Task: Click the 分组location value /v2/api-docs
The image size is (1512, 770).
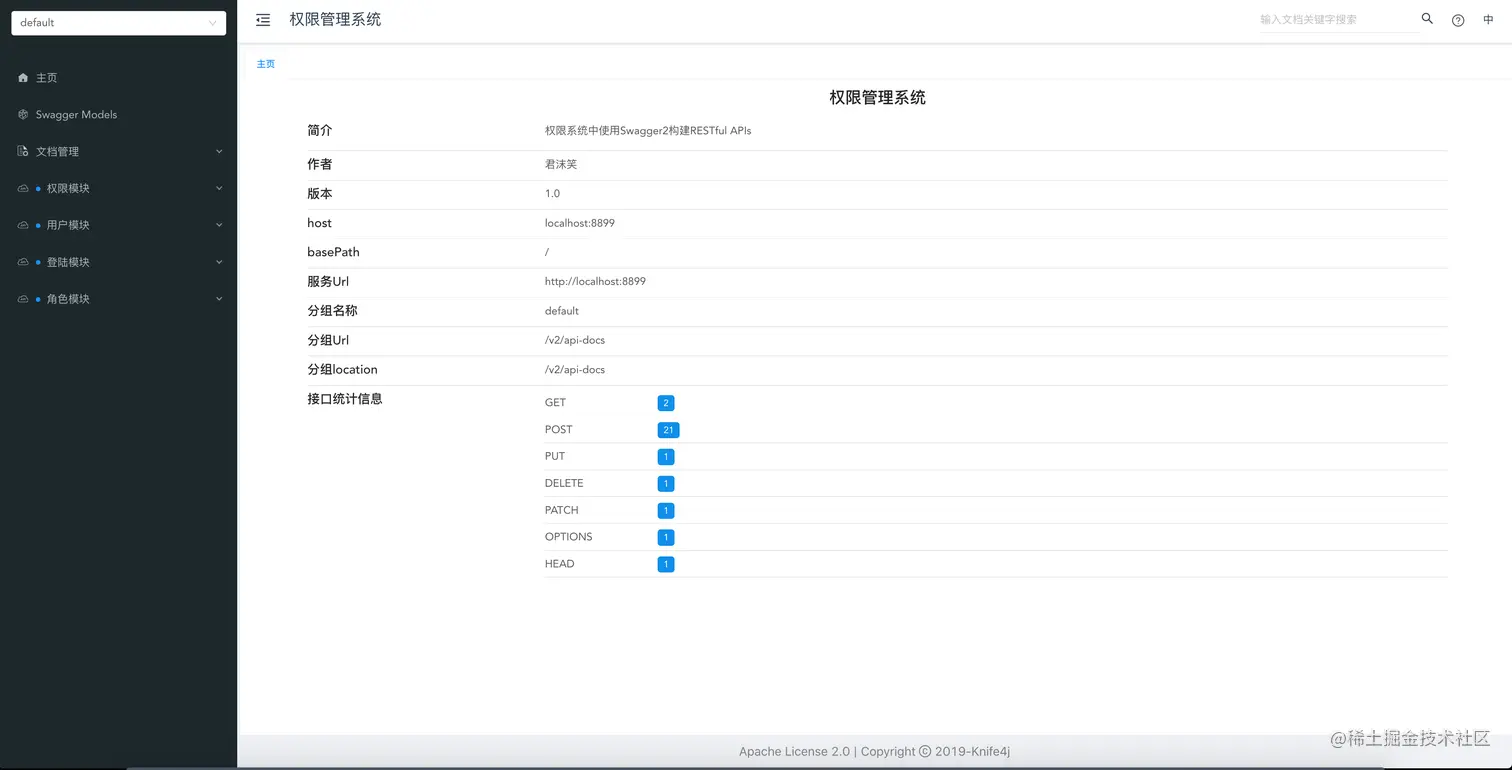Action: (x=575, y=370)
